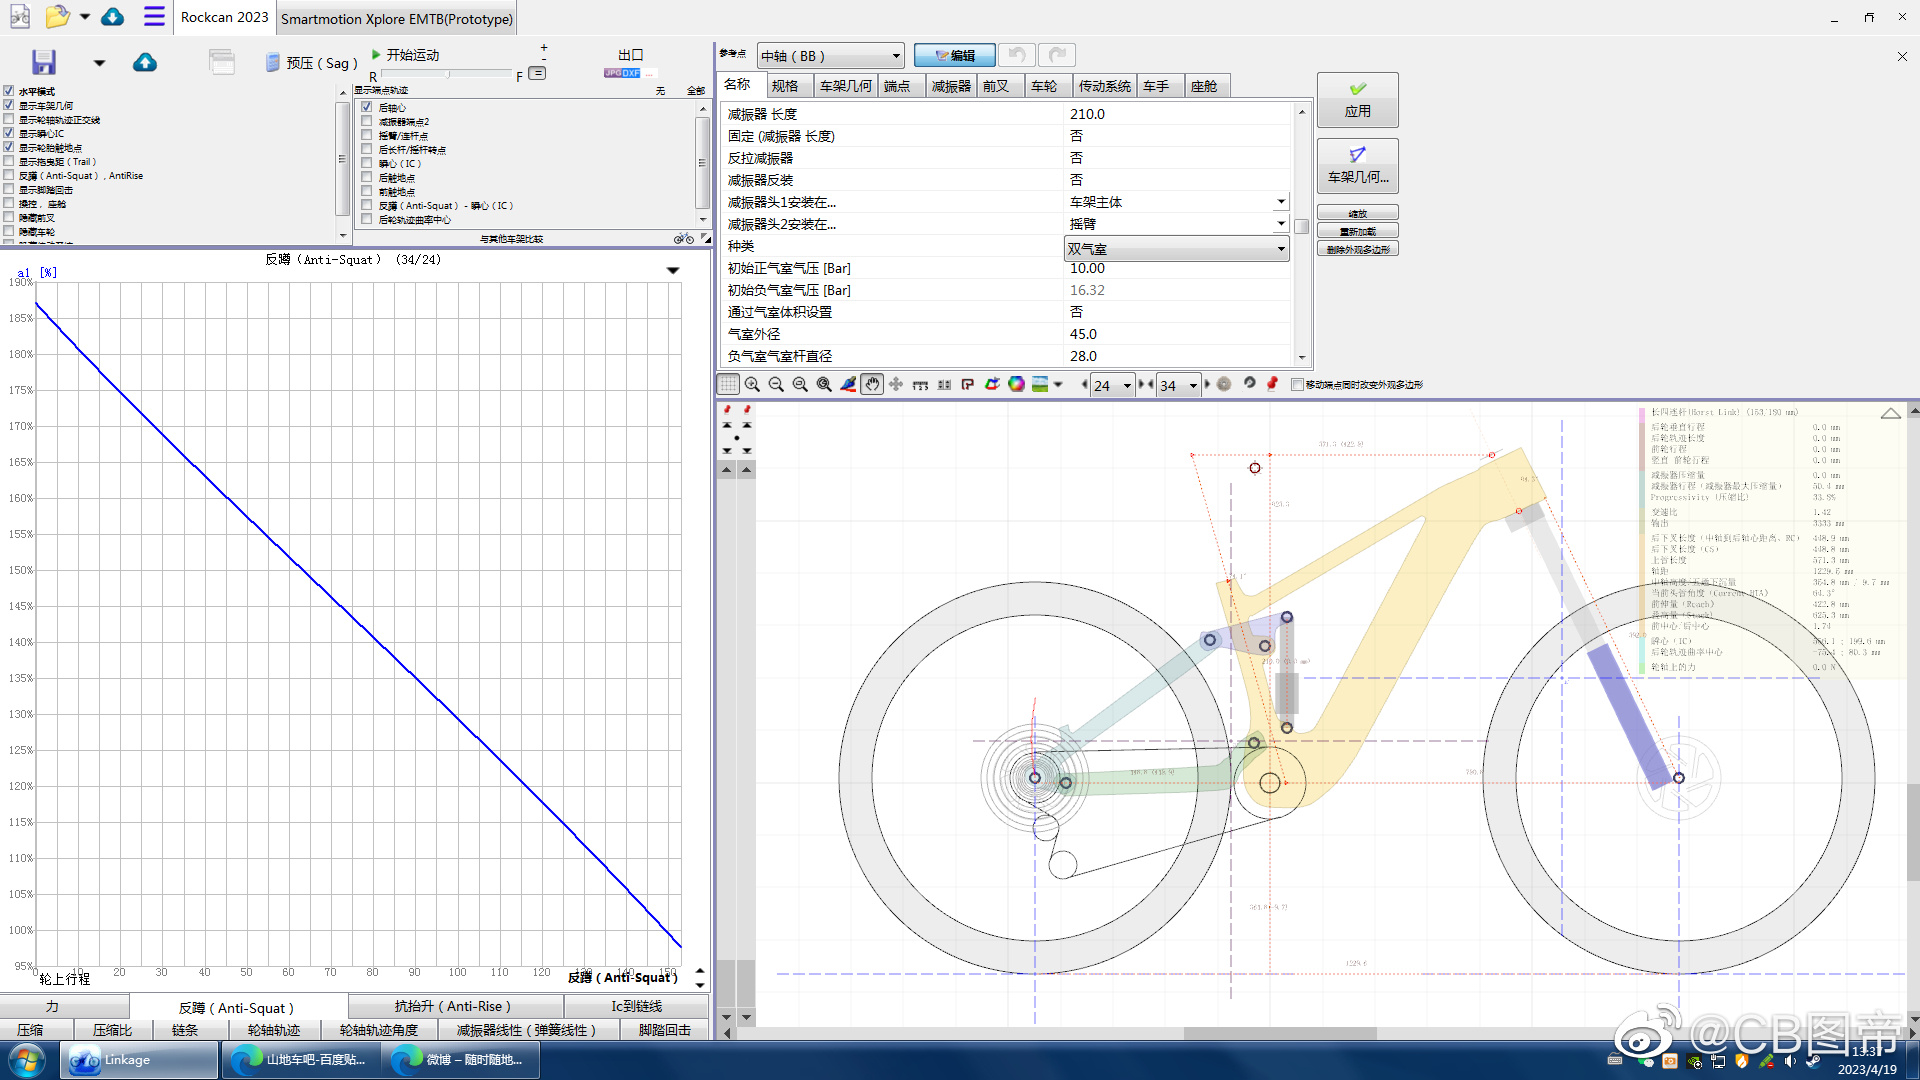Screen dimensions: 1920x1080
Task: Click the ruler measurement icon
Action: click(x=920, y=384)
